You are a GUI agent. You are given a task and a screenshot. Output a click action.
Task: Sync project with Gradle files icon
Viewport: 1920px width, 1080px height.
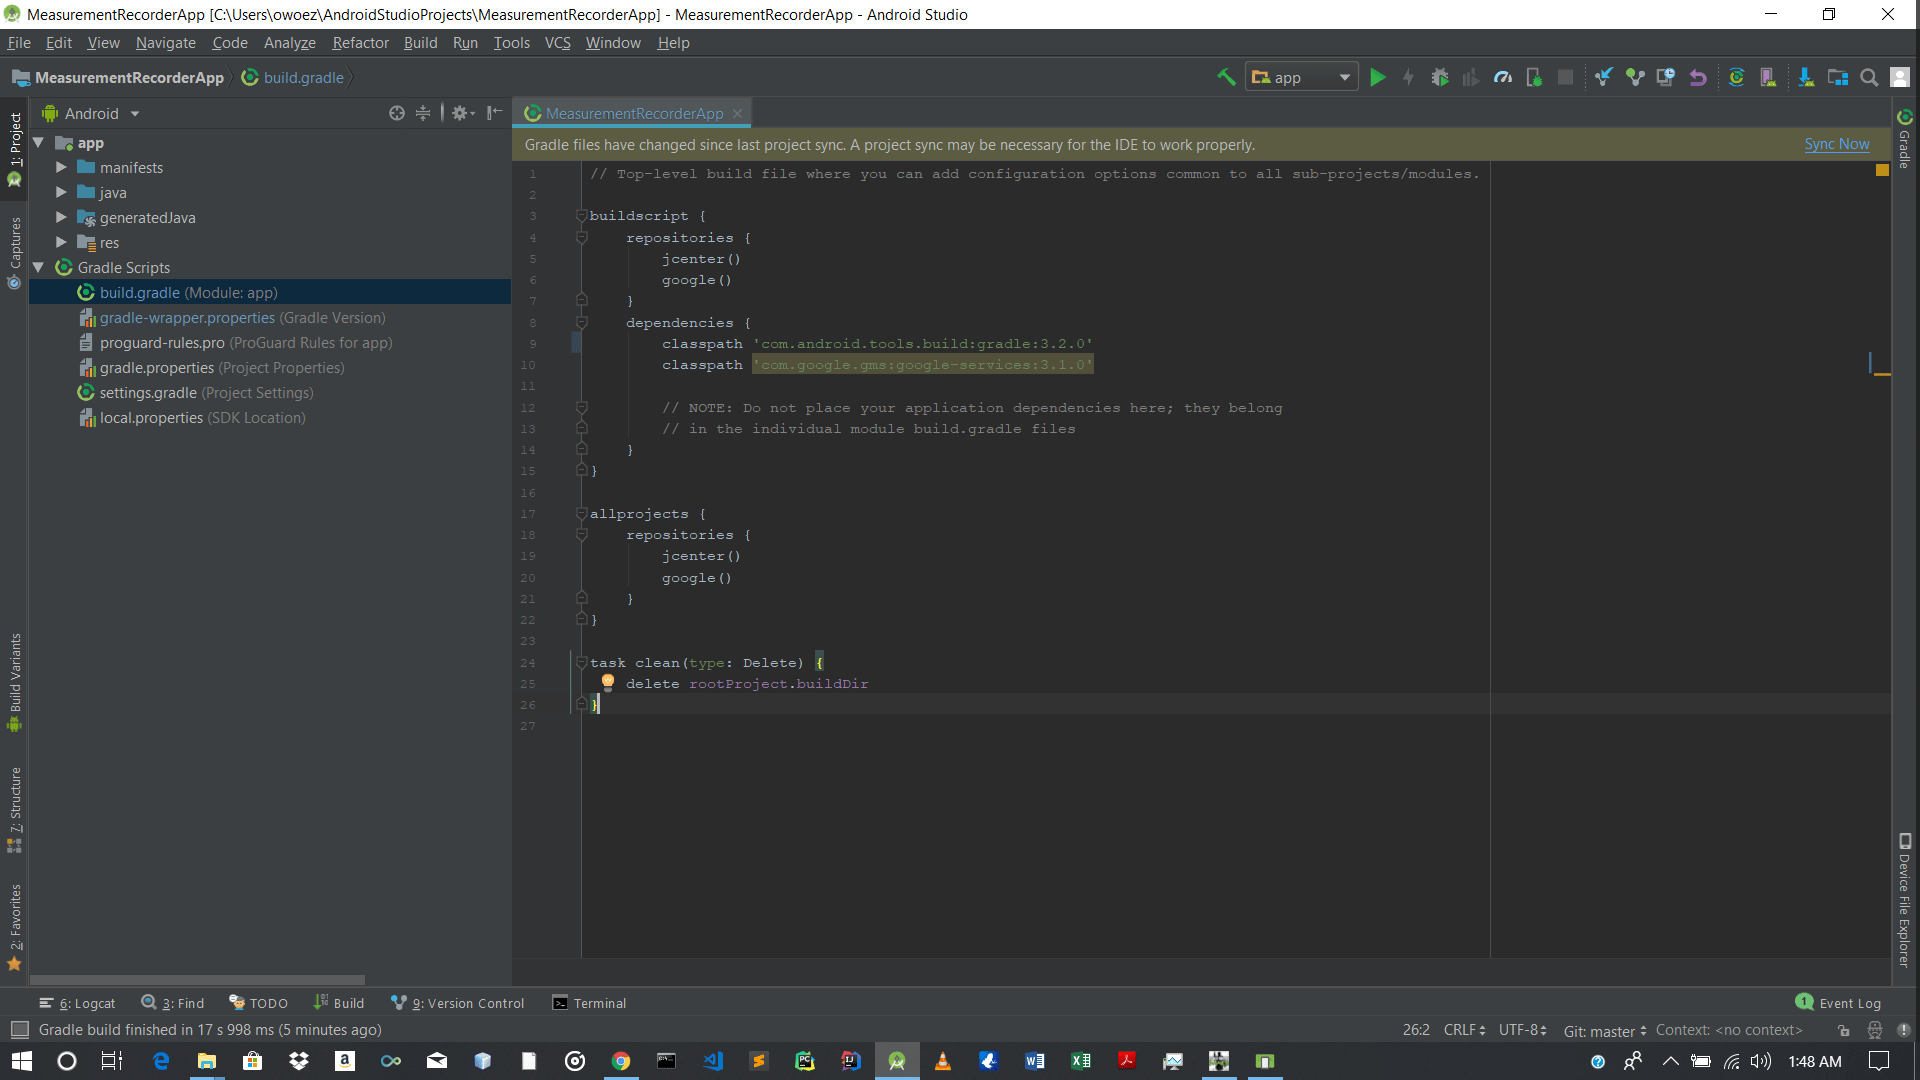point(1738,77)
